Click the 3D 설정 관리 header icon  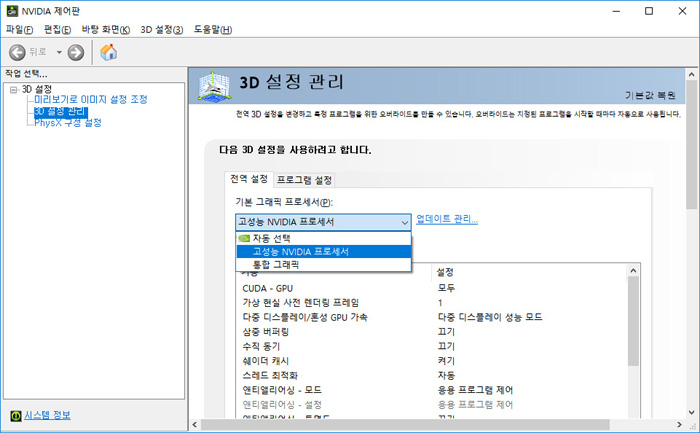(x=215, y=85)
